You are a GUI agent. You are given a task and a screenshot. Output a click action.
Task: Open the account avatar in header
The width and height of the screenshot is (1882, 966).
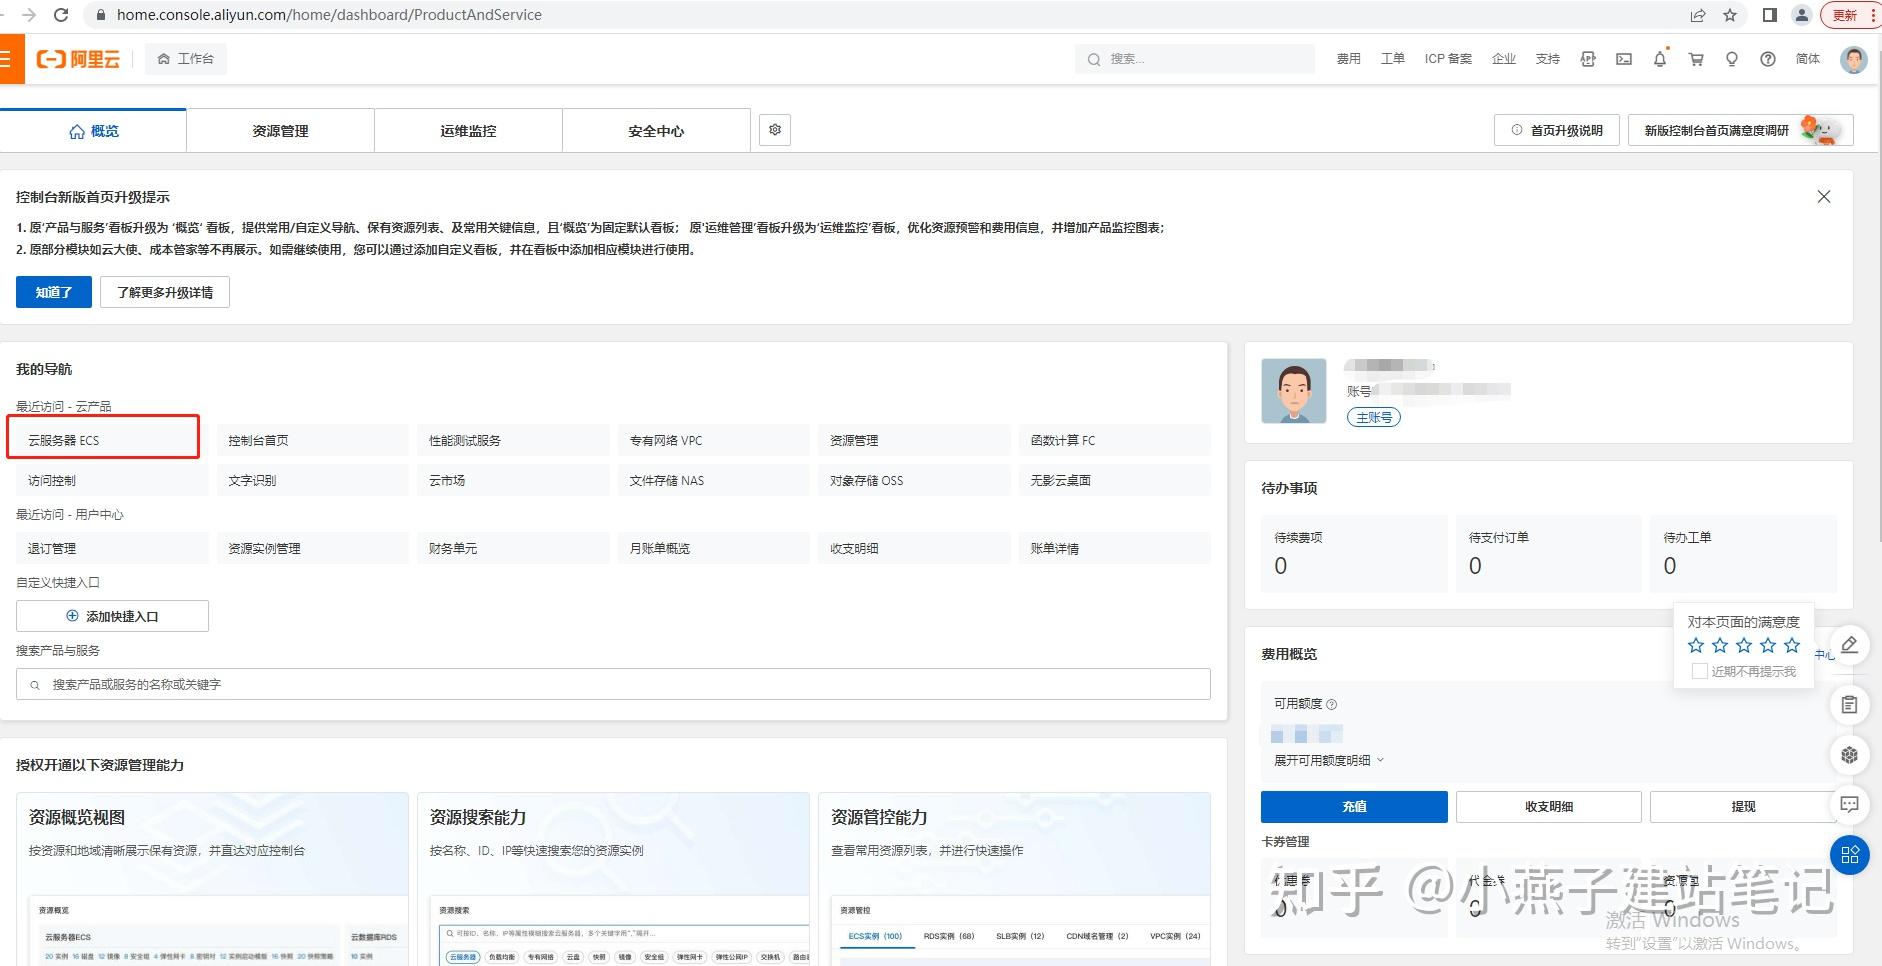(x=1854, y=59)
